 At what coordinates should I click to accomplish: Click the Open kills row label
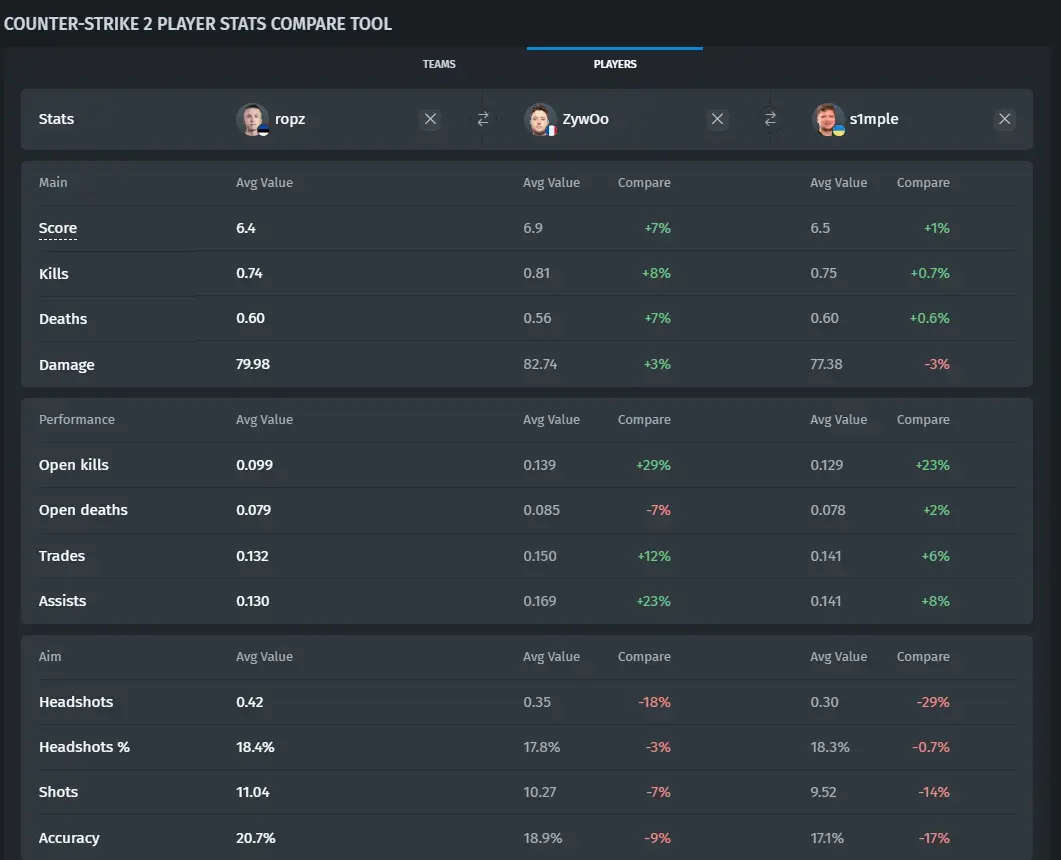pos(74,465)
